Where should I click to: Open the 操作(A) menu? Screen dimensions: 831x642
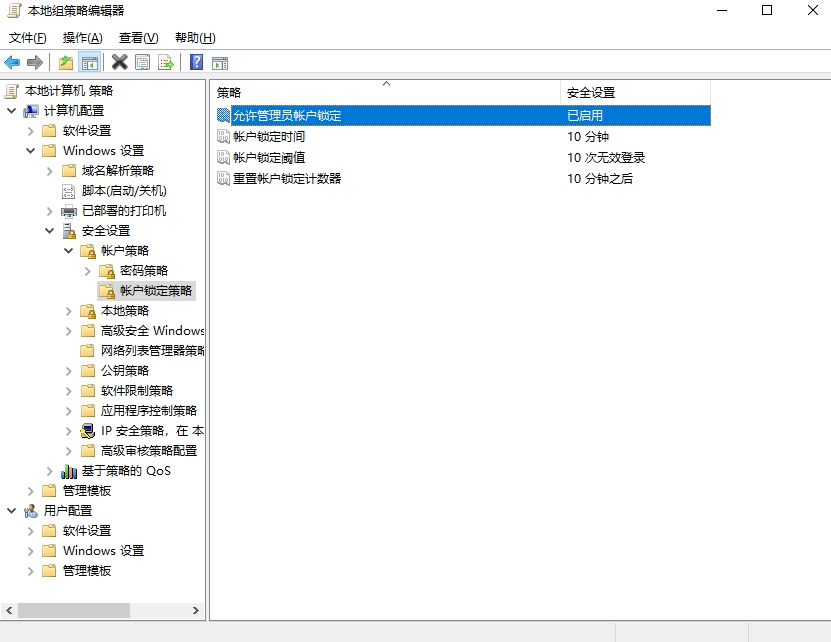(82, 38)
